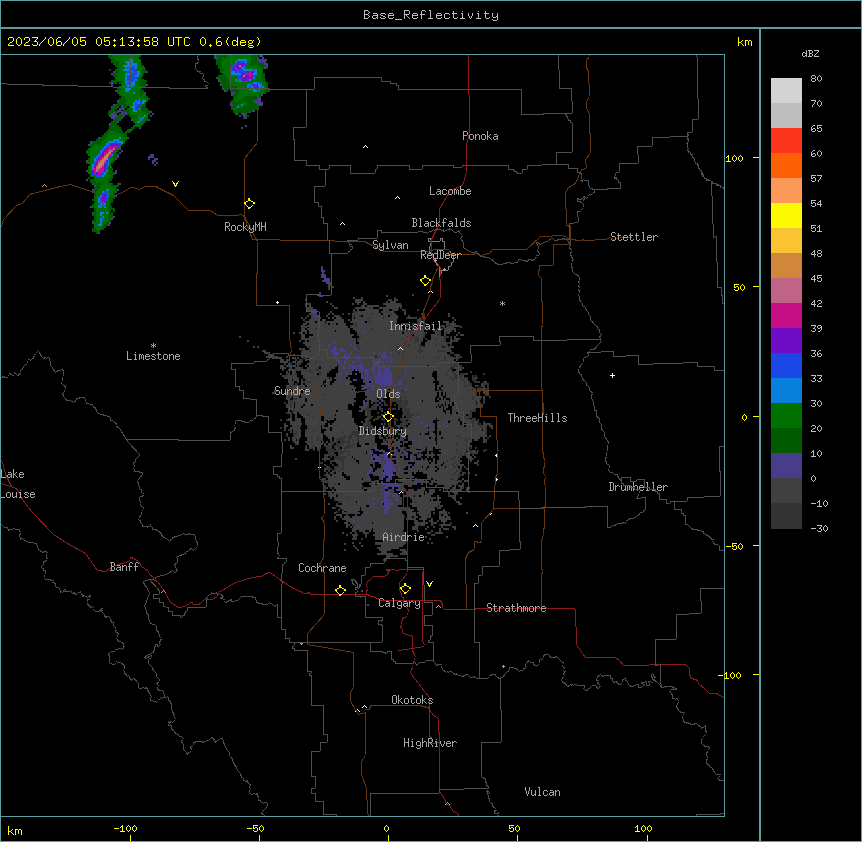Select the ThreeHills label
This screenshot has width=862, height=842.
click(x=537, y=418)
